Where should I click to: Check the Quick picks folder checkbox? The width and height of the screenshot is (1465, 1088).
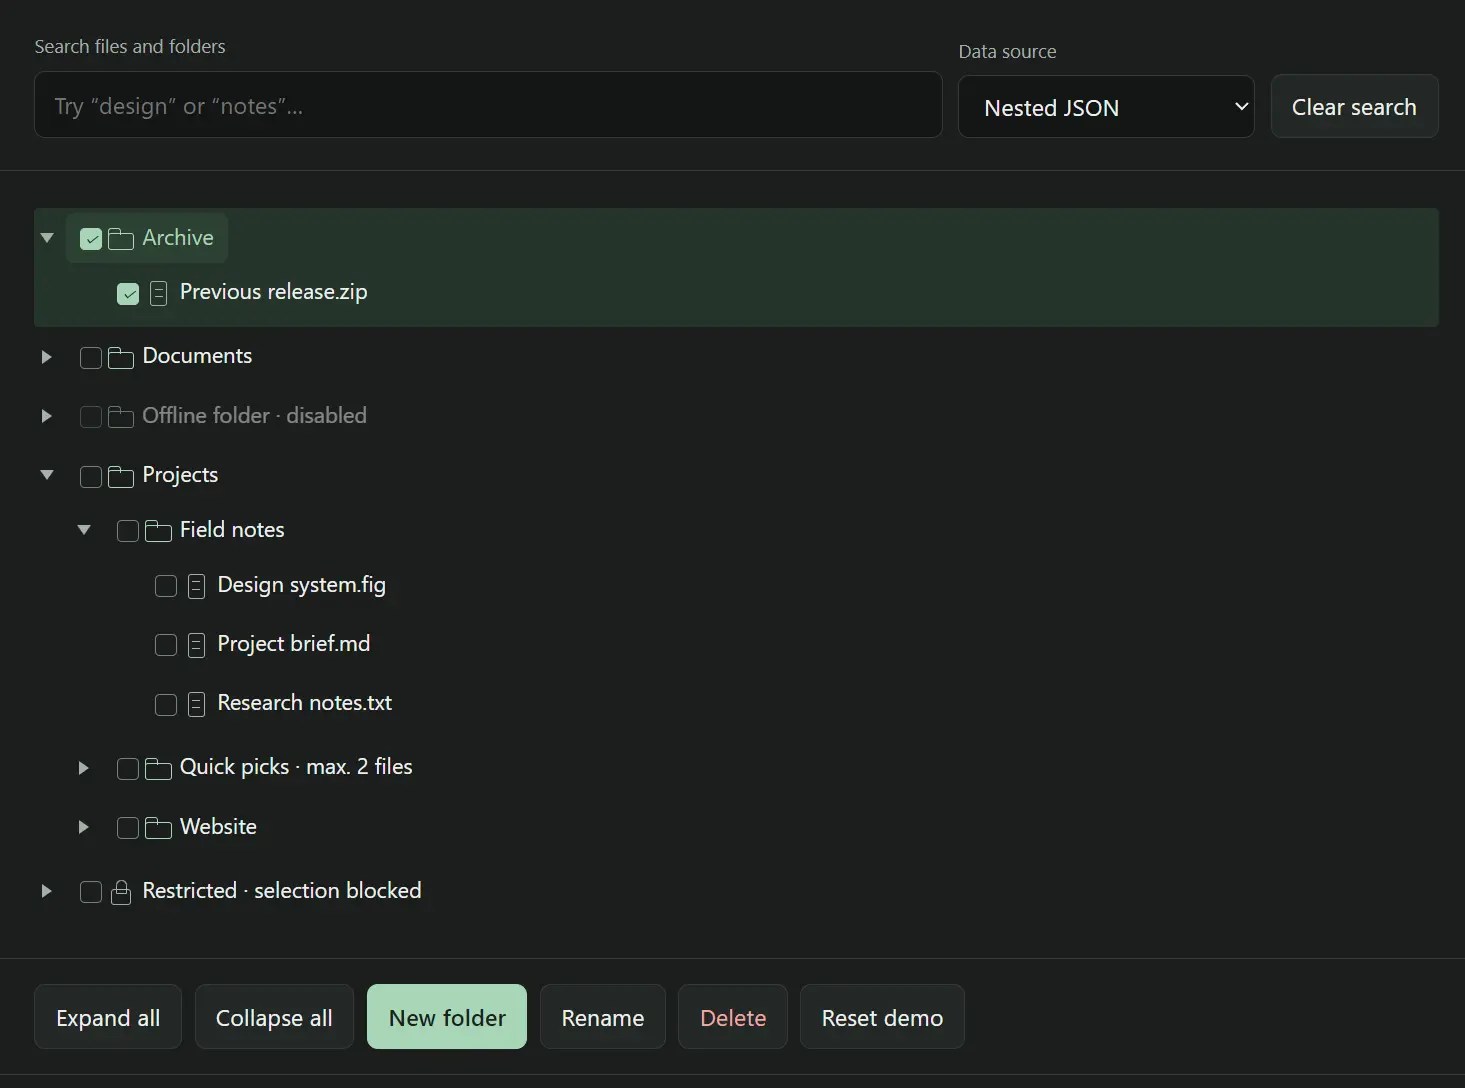128,768
